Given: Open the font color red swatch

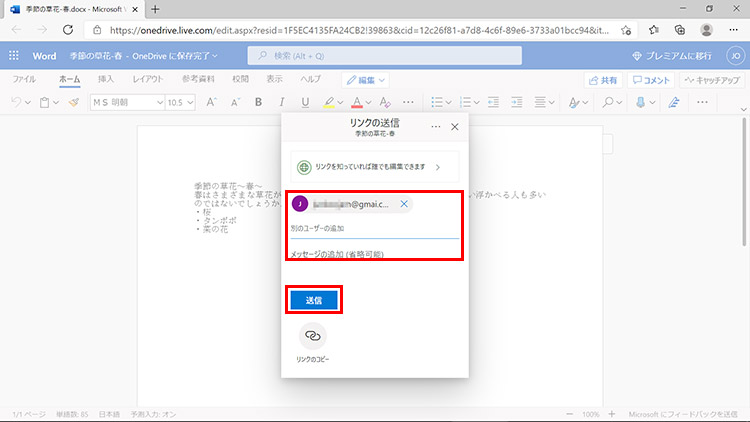Looking at the screenshot, I should 357,102.
